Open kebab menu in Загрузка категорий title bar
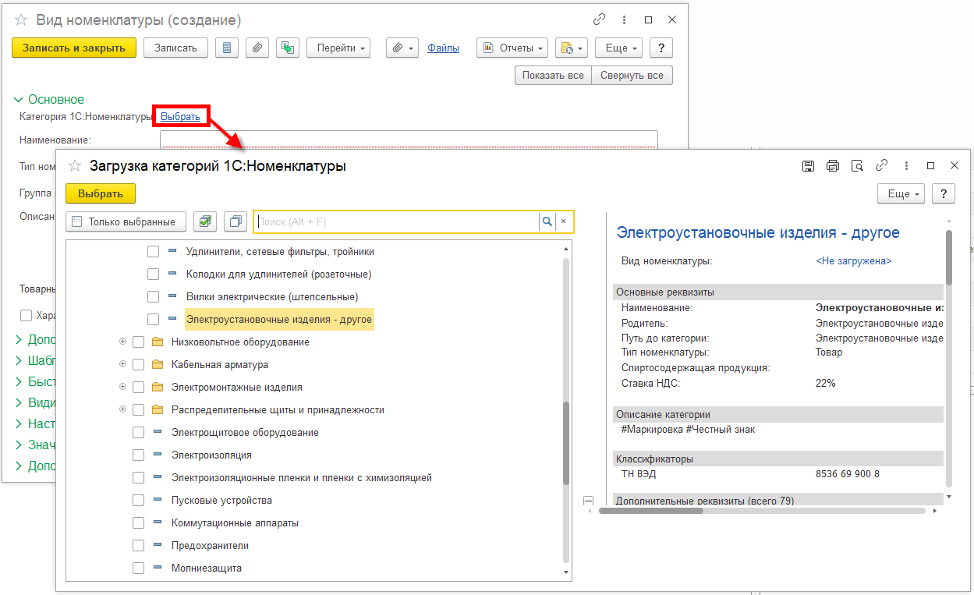Image resolution: width=974 pixels, height=595 pixels. (906, 166)
